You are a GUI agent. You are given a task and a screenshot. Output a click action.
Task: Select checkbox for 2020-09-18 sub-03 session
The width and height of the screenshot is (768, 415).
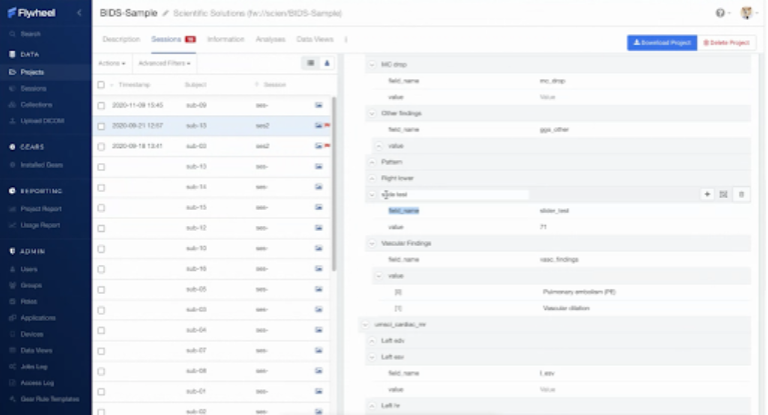[x=100, y=146]
